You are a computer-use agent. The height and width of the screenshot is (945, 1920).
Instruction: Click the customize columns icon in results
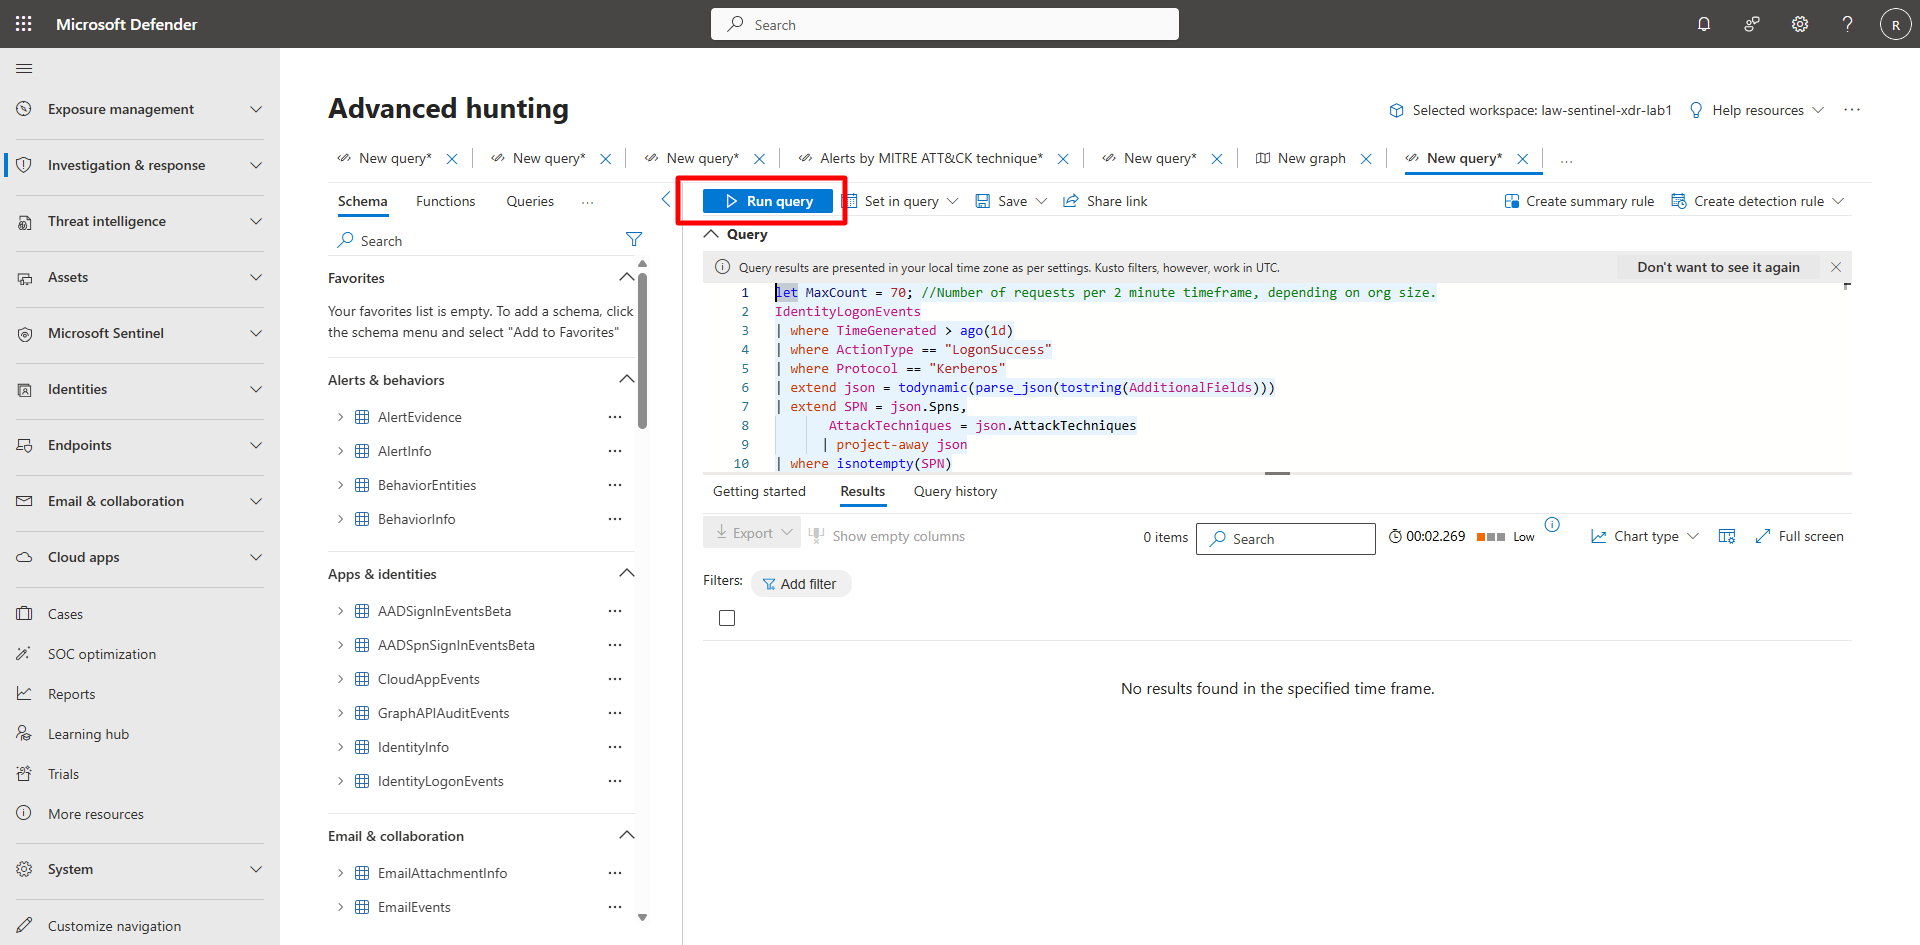[1727, 536]
